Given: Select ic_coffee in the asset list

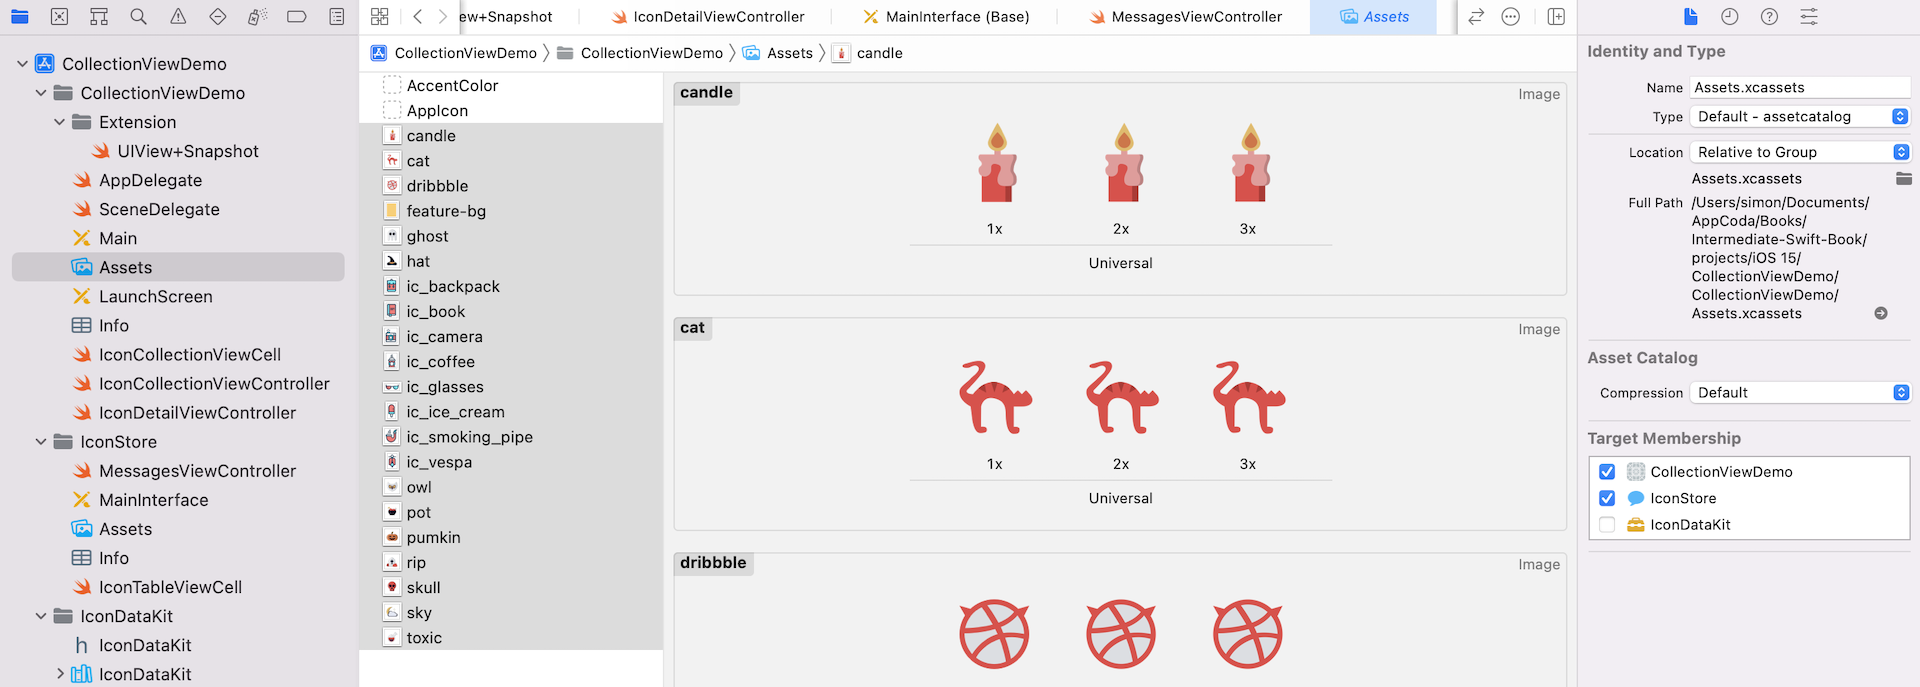Looking at the screenshot, I should point(440,362).
